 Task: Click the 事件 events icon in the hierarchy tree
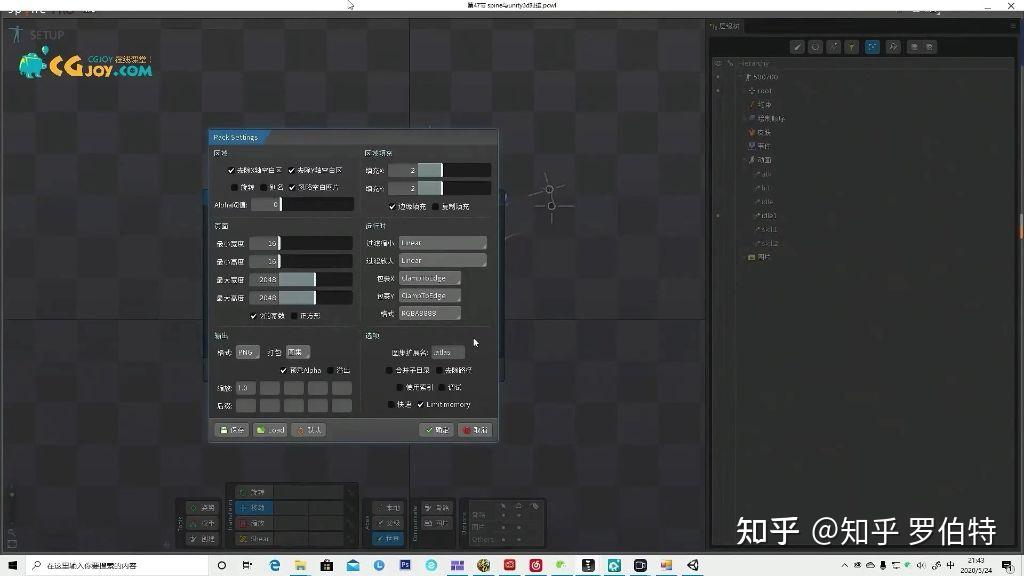[x=753, y=146]
